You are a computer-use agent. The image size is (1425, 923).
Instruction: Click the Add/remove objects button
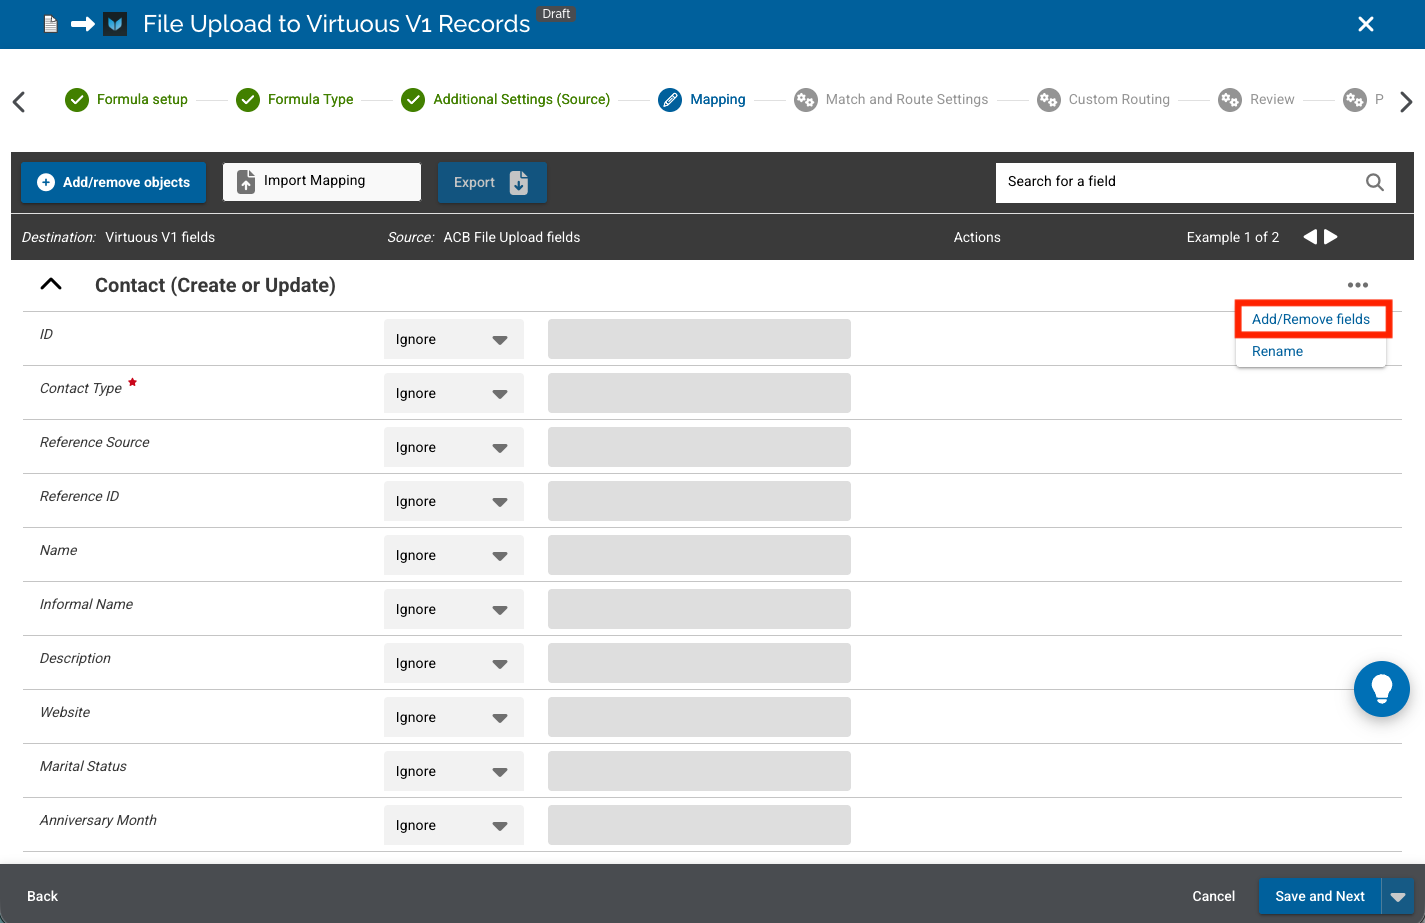(x=114, y=182)
